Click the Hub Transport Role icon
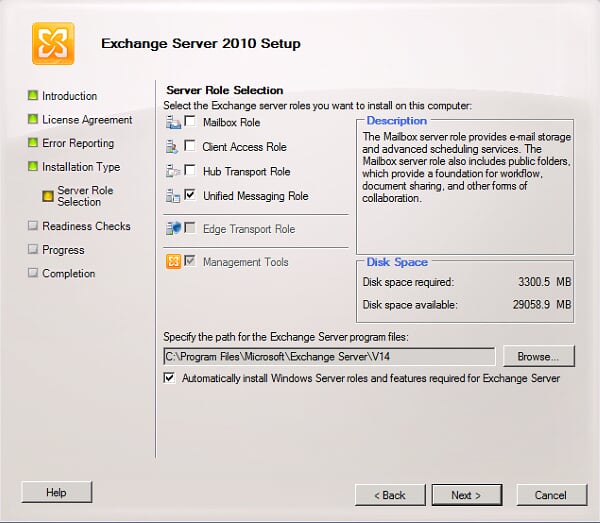The height and width of the screenshot is (523, 600). click(173, 171)
